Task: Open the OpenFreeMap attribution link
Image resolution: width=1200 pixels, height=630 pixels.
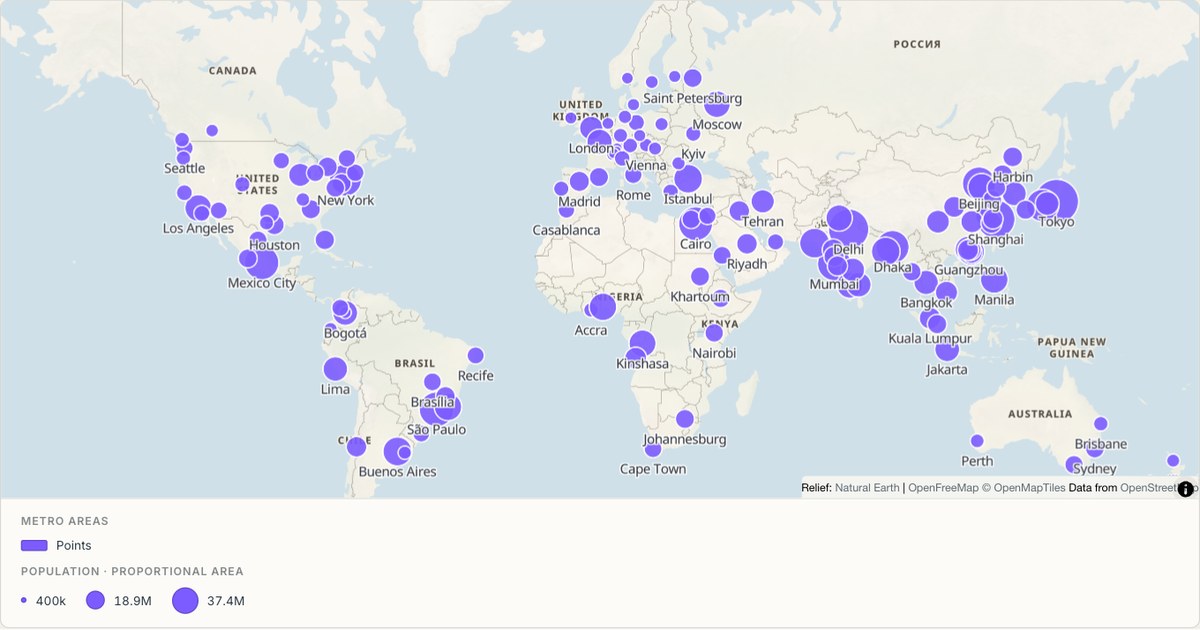Action: (943, 488)
